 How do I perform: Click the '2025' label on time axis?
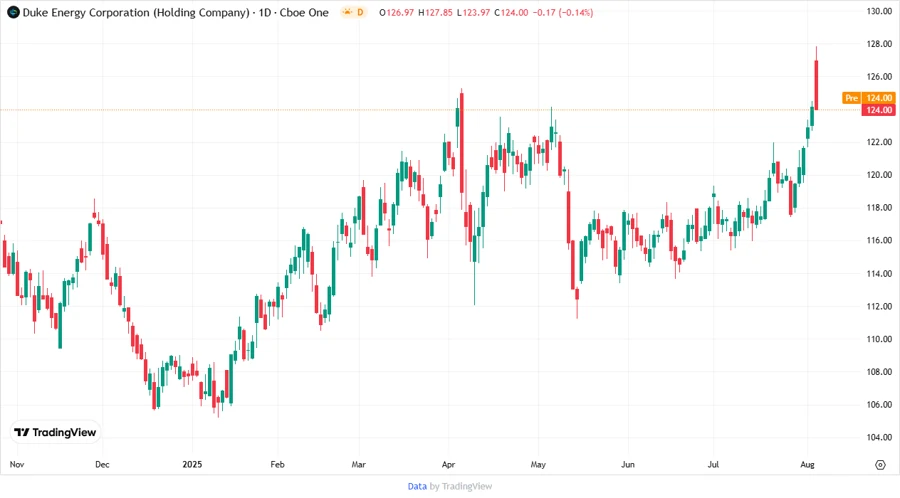coord(192,464)
